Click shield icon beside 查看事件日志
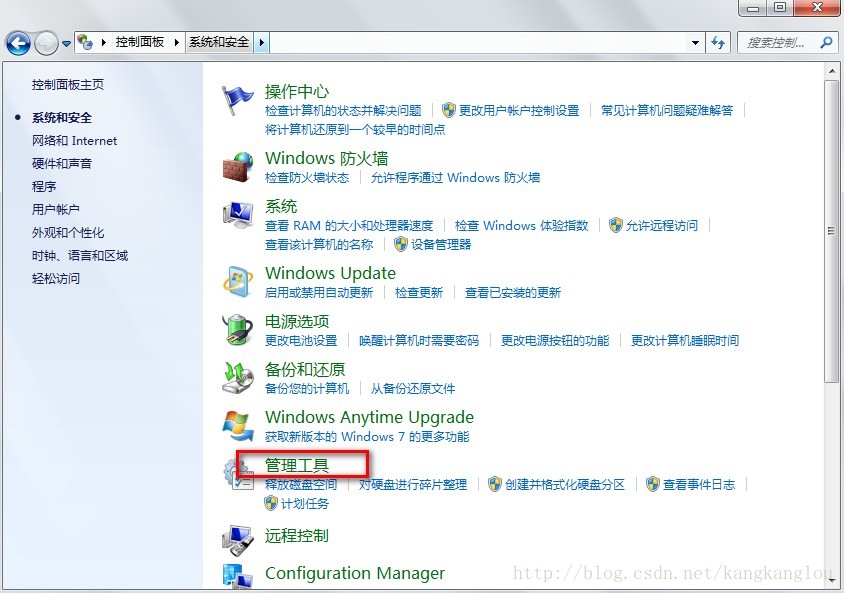 tap(652, 484)
